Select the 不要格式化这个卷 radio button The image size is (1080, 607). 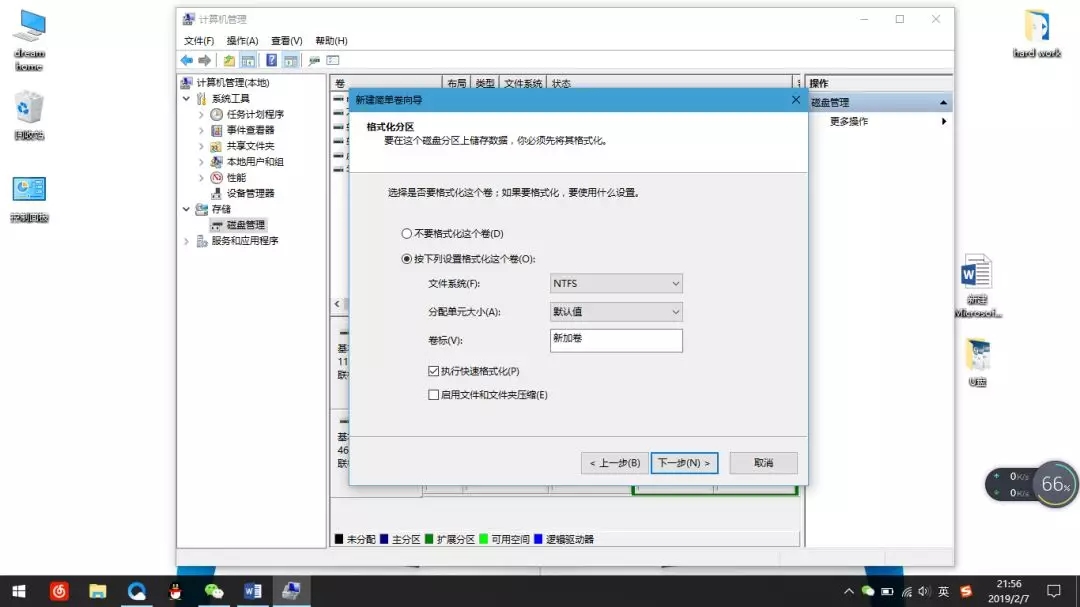click(405, 235)
